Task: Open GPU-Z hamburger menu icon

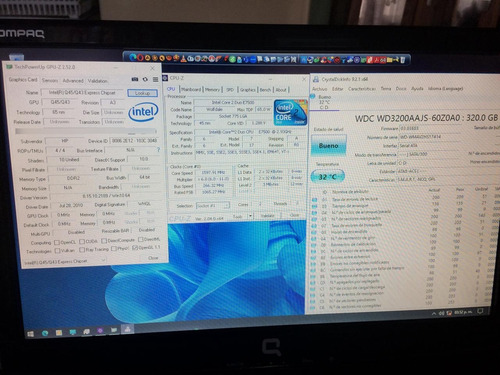Action: tap(155, 79)
